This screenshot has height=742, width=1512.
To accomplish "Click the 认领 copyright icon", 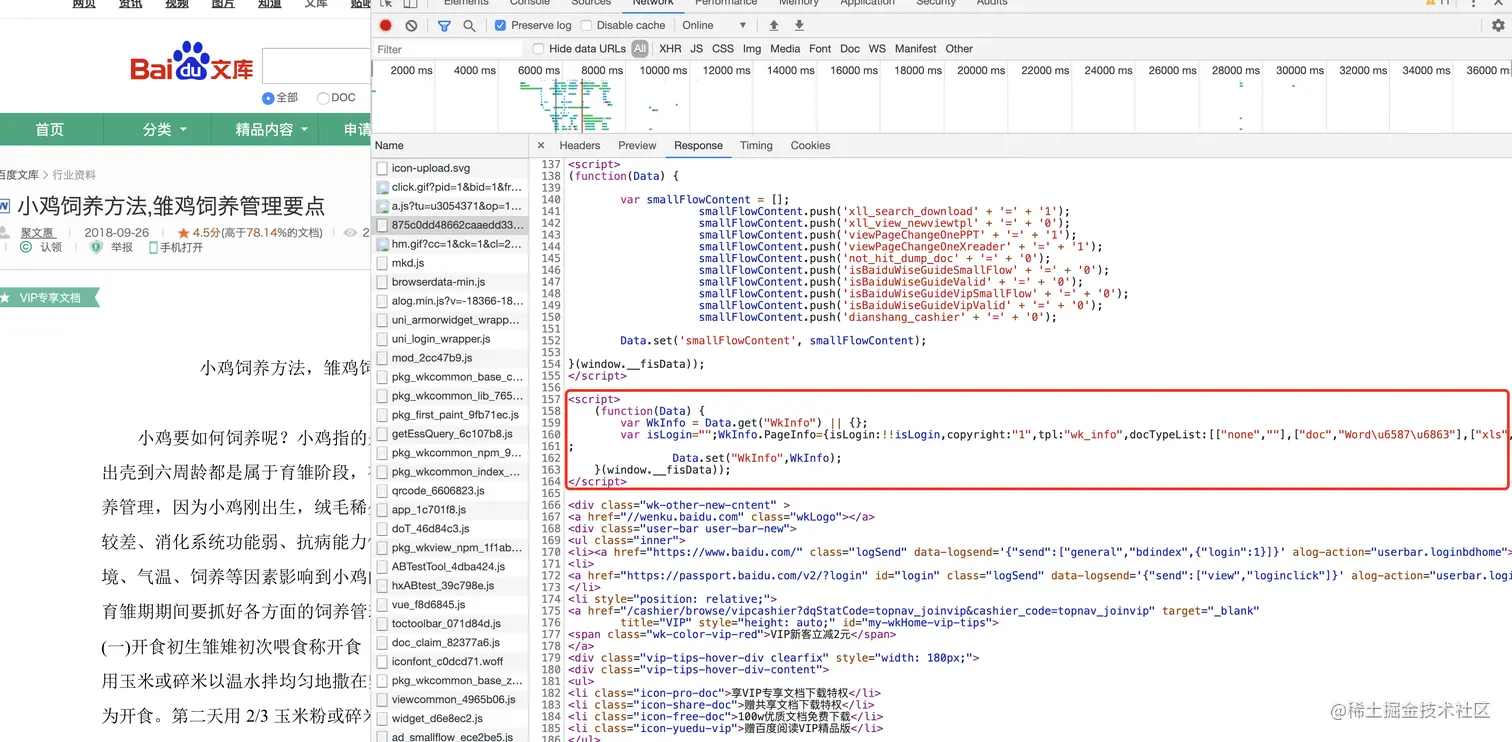I will point(26,247).
